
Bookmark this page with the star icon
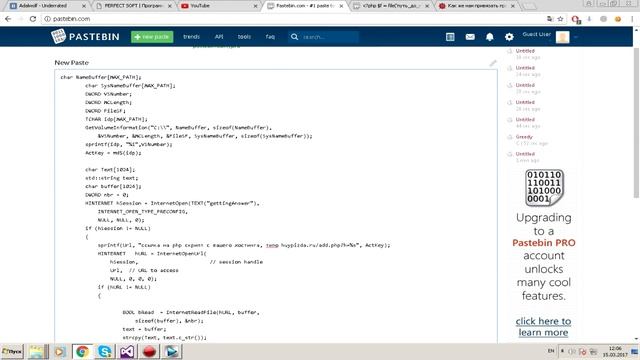click(560, 19)
